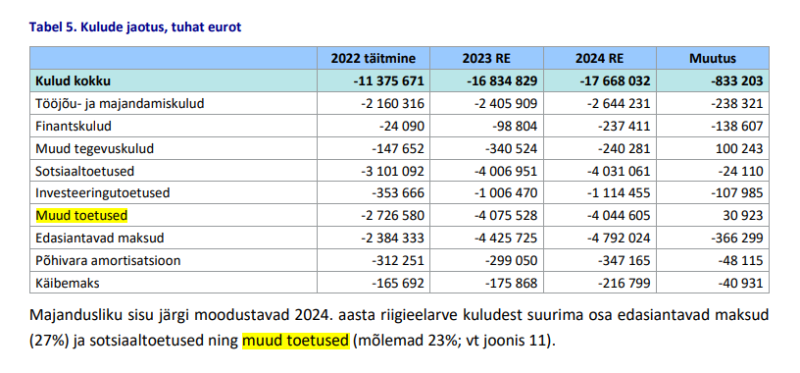The height and width of the screenshot is (373, 800).
Task: Click the change value -48 115
Action: (740, 261)
